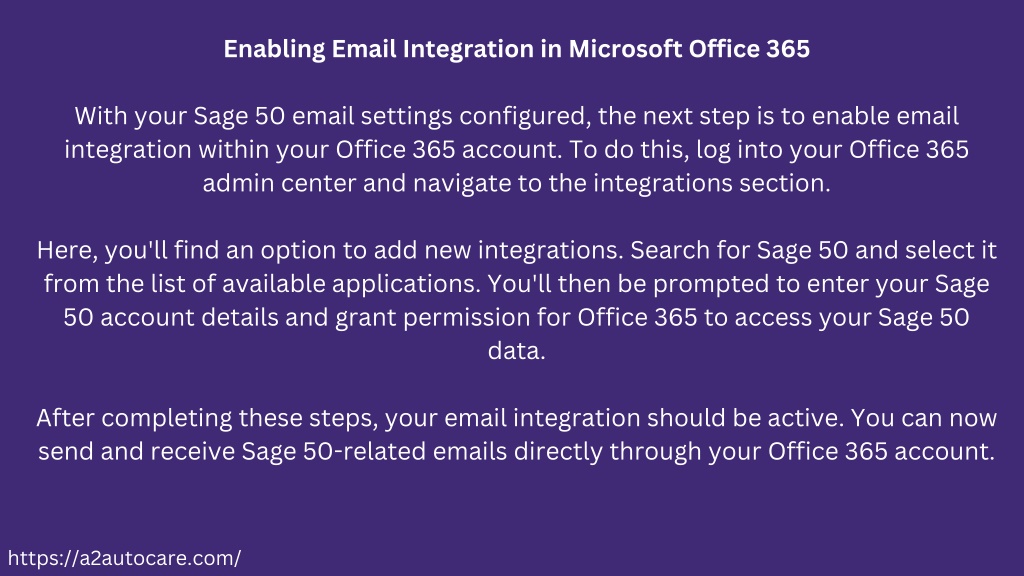This screenshot has height=576, width=1024.
Task: Click the slide title about Enabling Email Integration
Action: [x=517, y=49]
